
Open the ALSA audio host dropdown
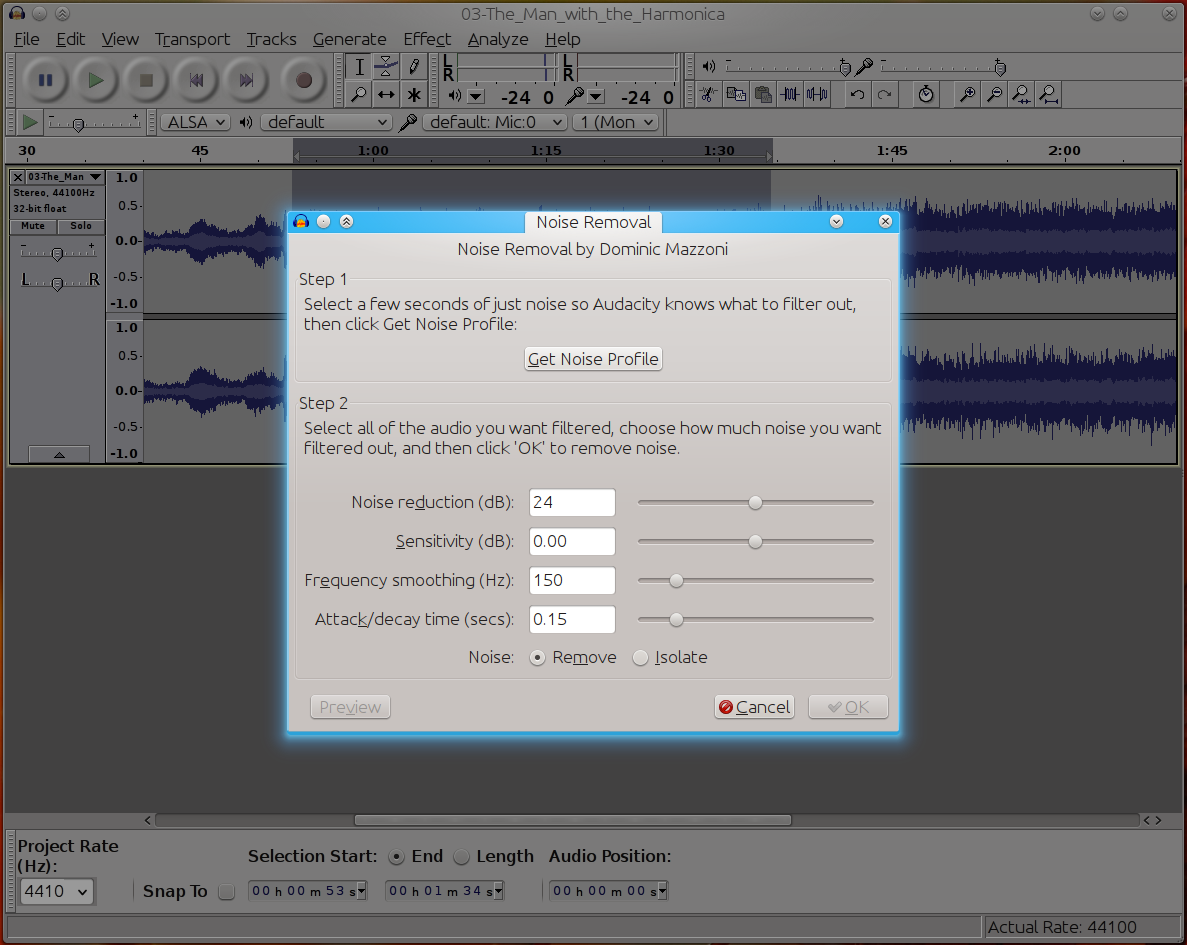195,122
